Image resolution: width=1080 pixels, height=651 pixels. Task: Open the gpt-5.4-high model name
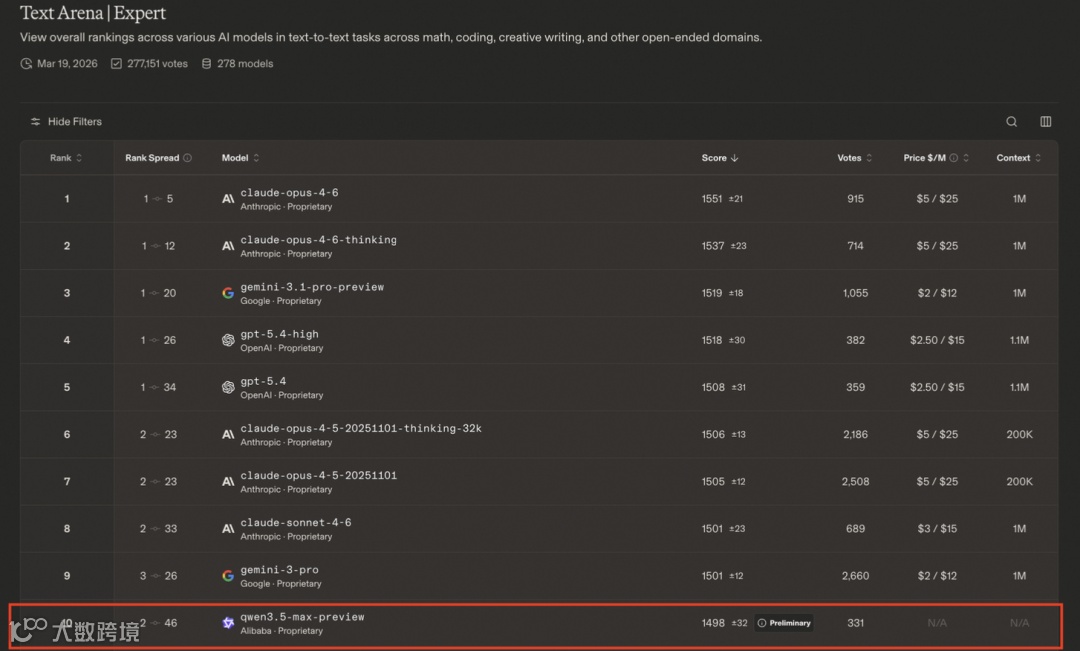279,334
